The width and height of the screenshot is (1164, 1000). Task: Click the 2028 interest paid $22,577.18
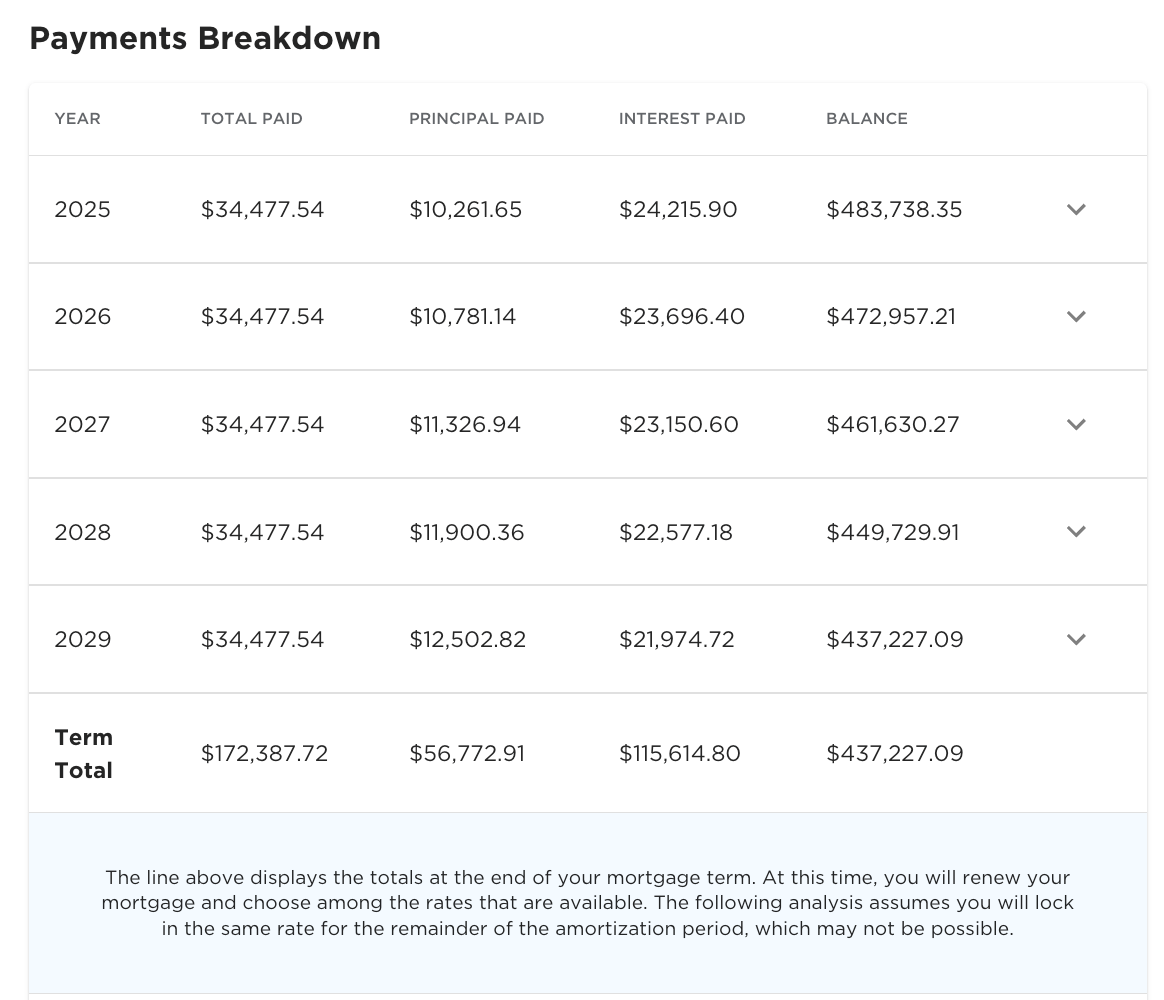tap(676, 532)
